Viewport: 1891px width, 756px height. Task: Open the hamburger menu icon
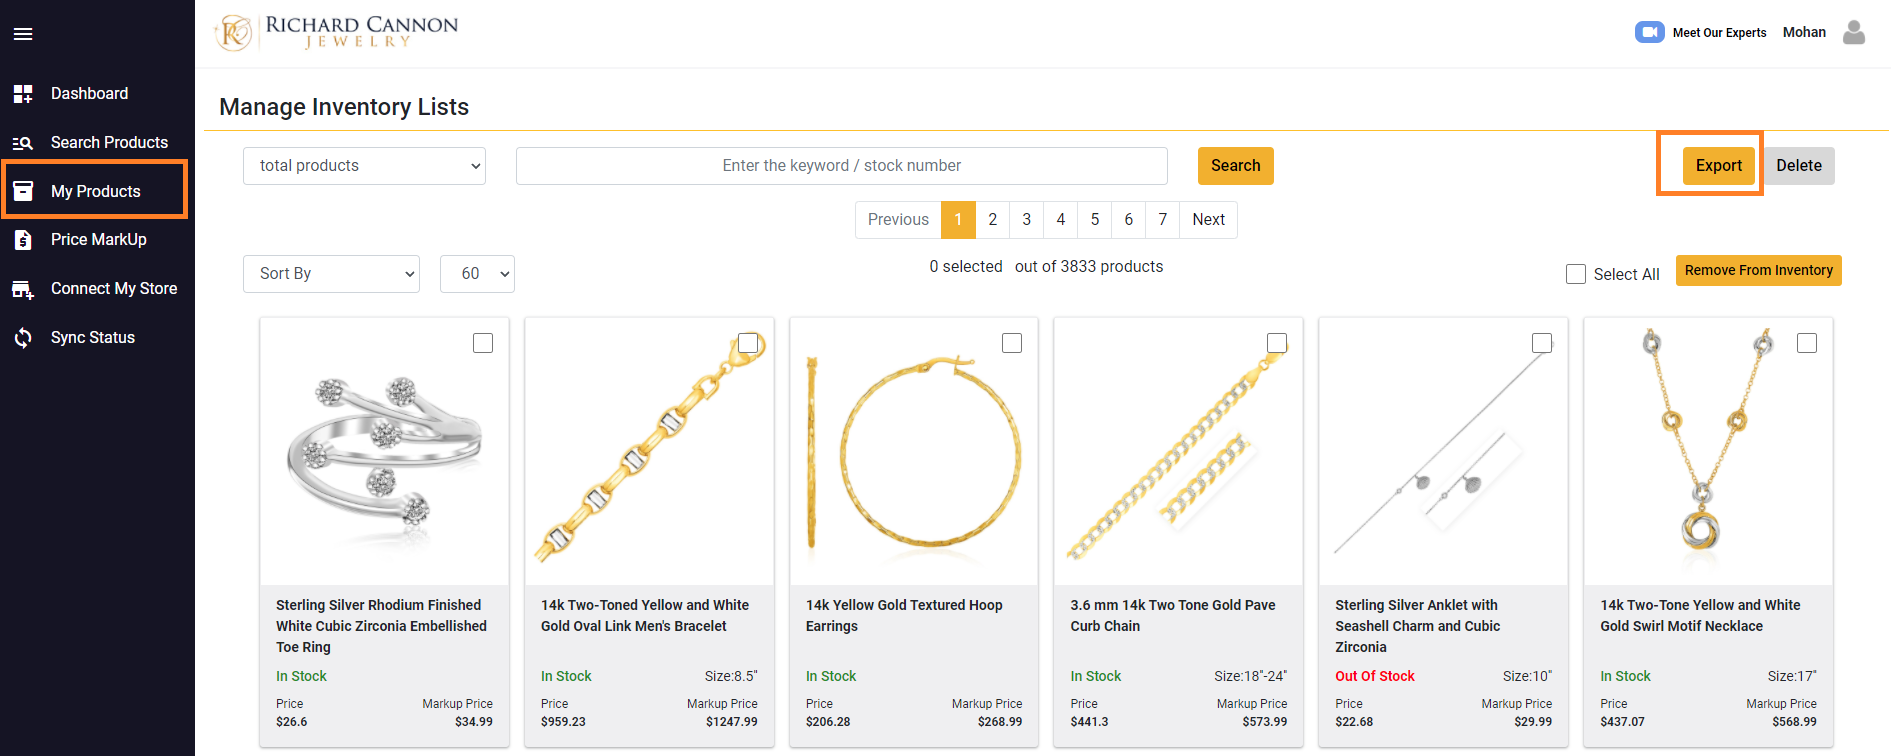coord(23,34)
